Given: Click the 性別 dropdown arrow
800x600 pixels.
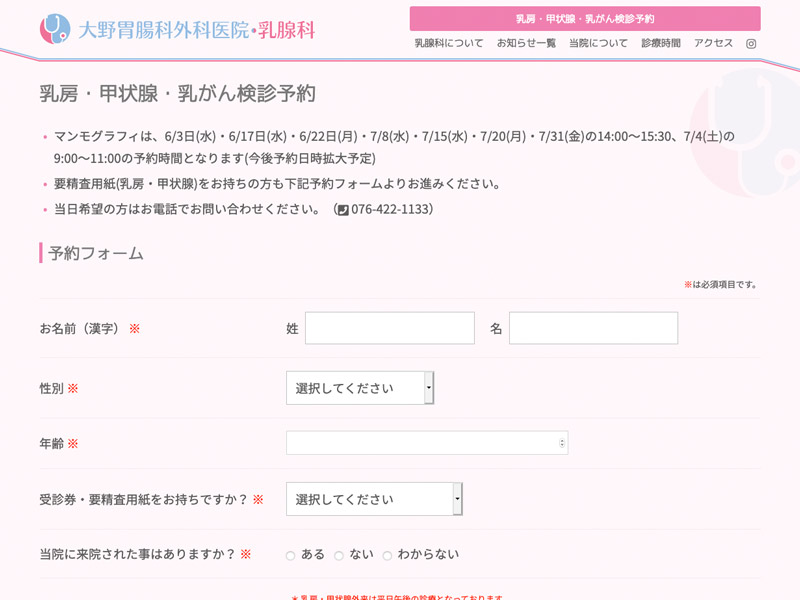Looking at the screenshot, I should (429, 388).
